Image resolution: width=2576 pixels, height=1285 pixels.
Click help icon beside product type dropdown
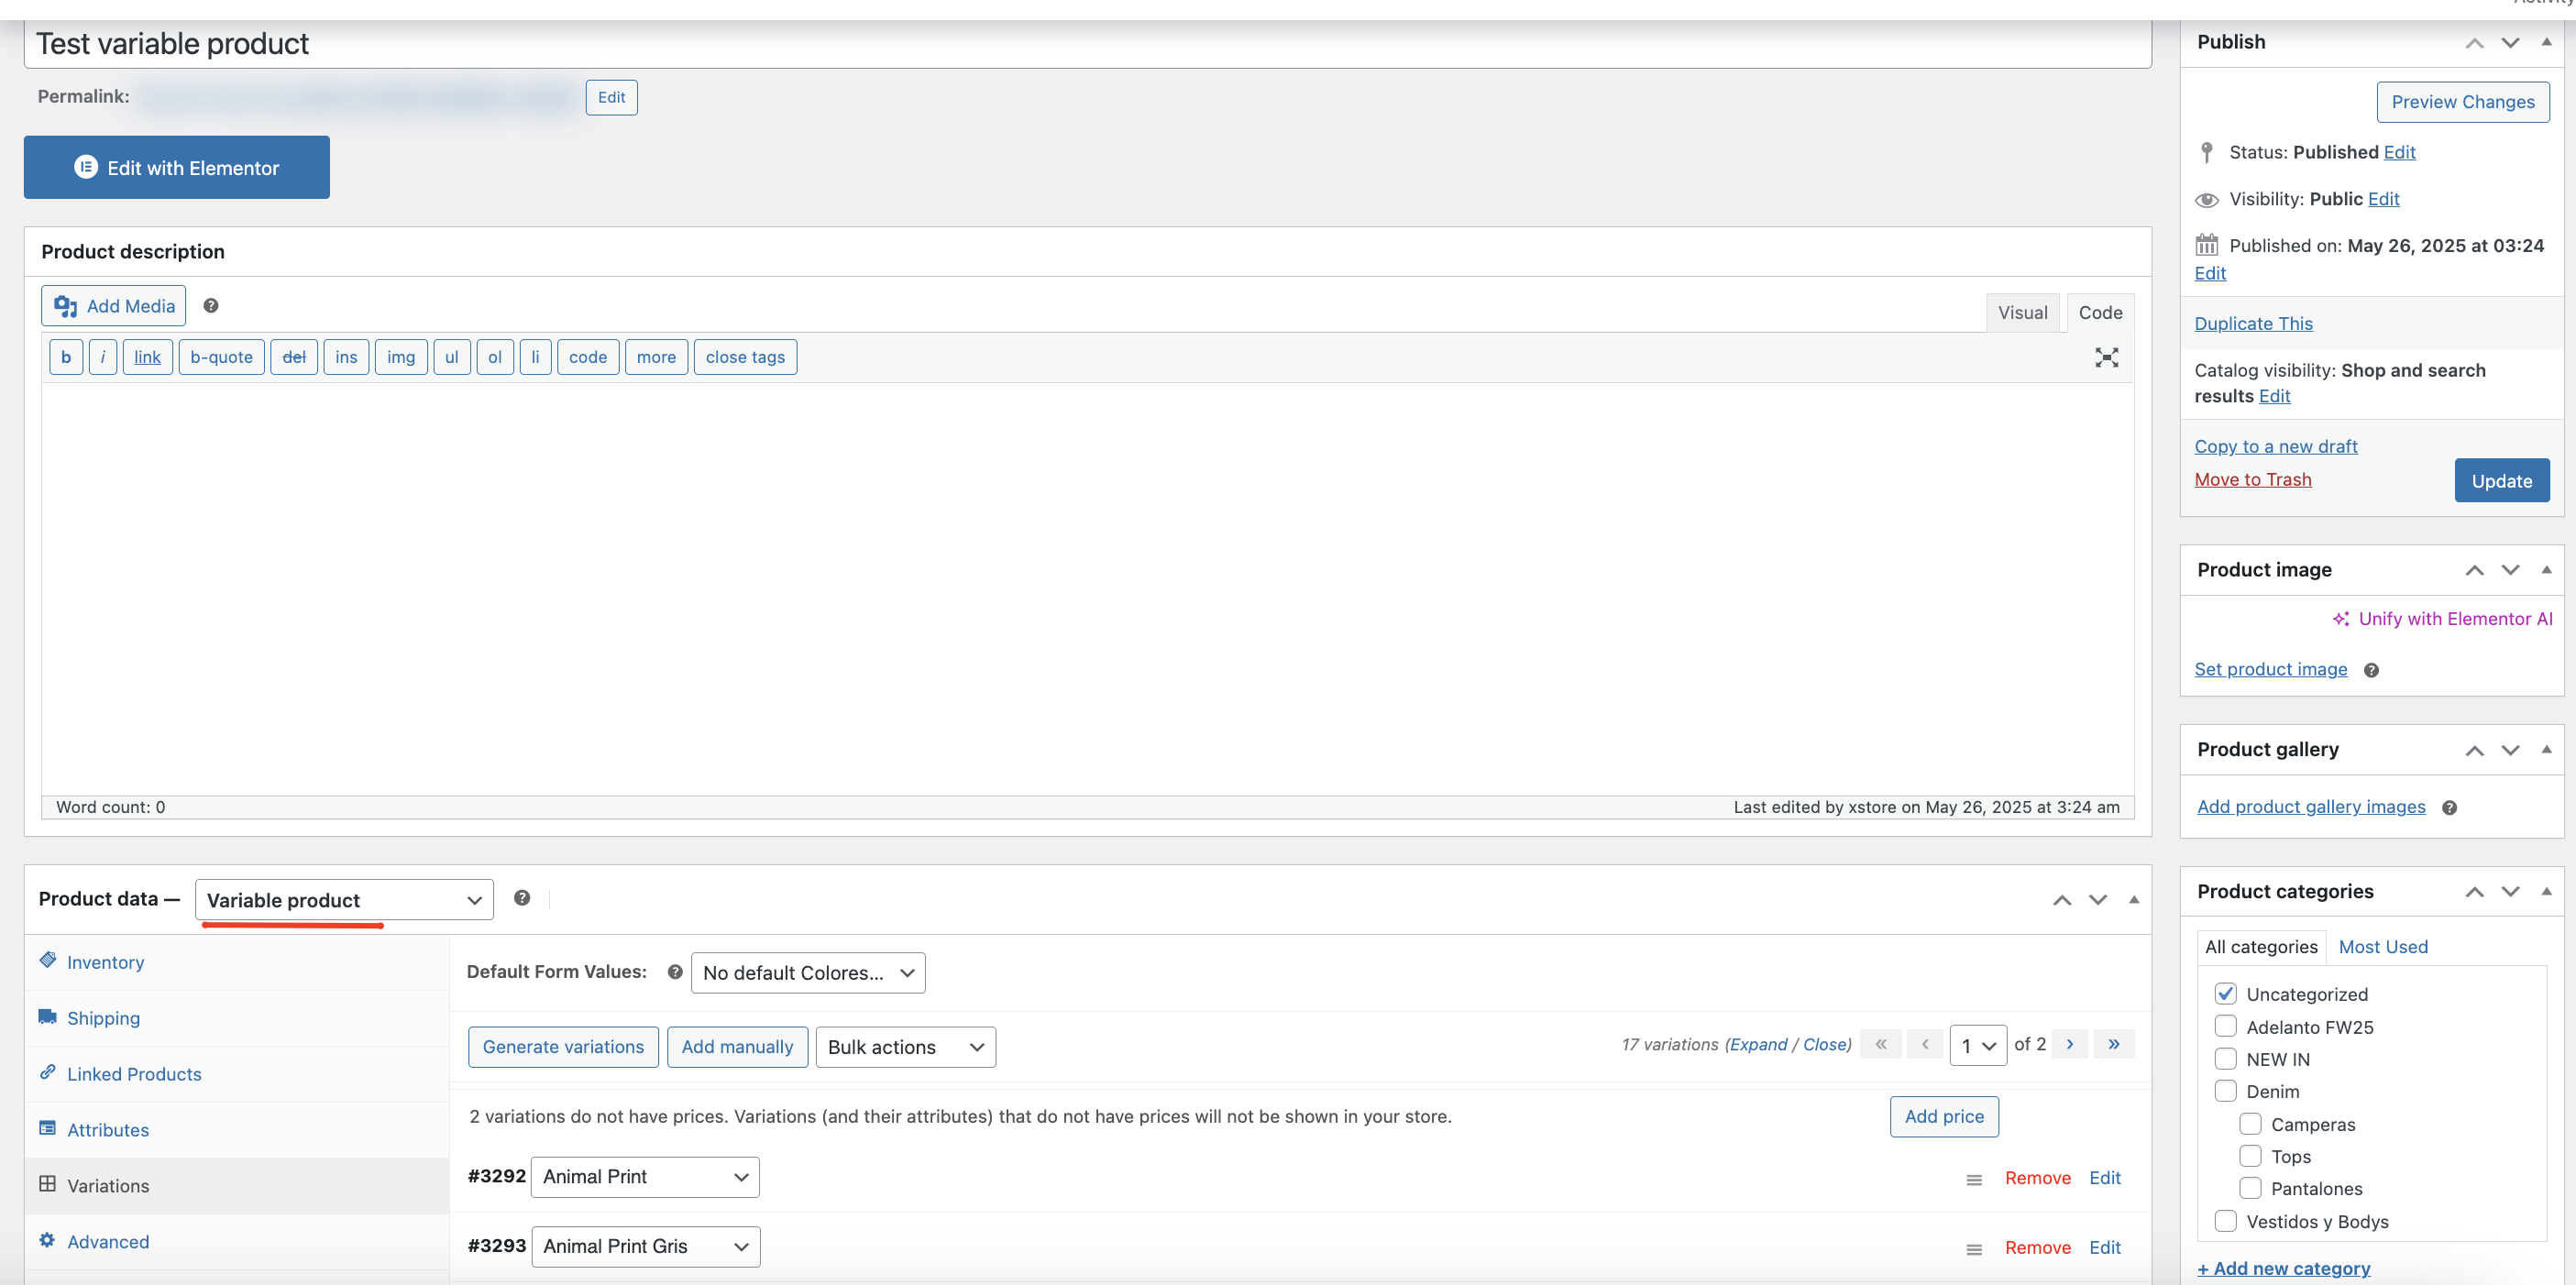[x=522, y=897]
